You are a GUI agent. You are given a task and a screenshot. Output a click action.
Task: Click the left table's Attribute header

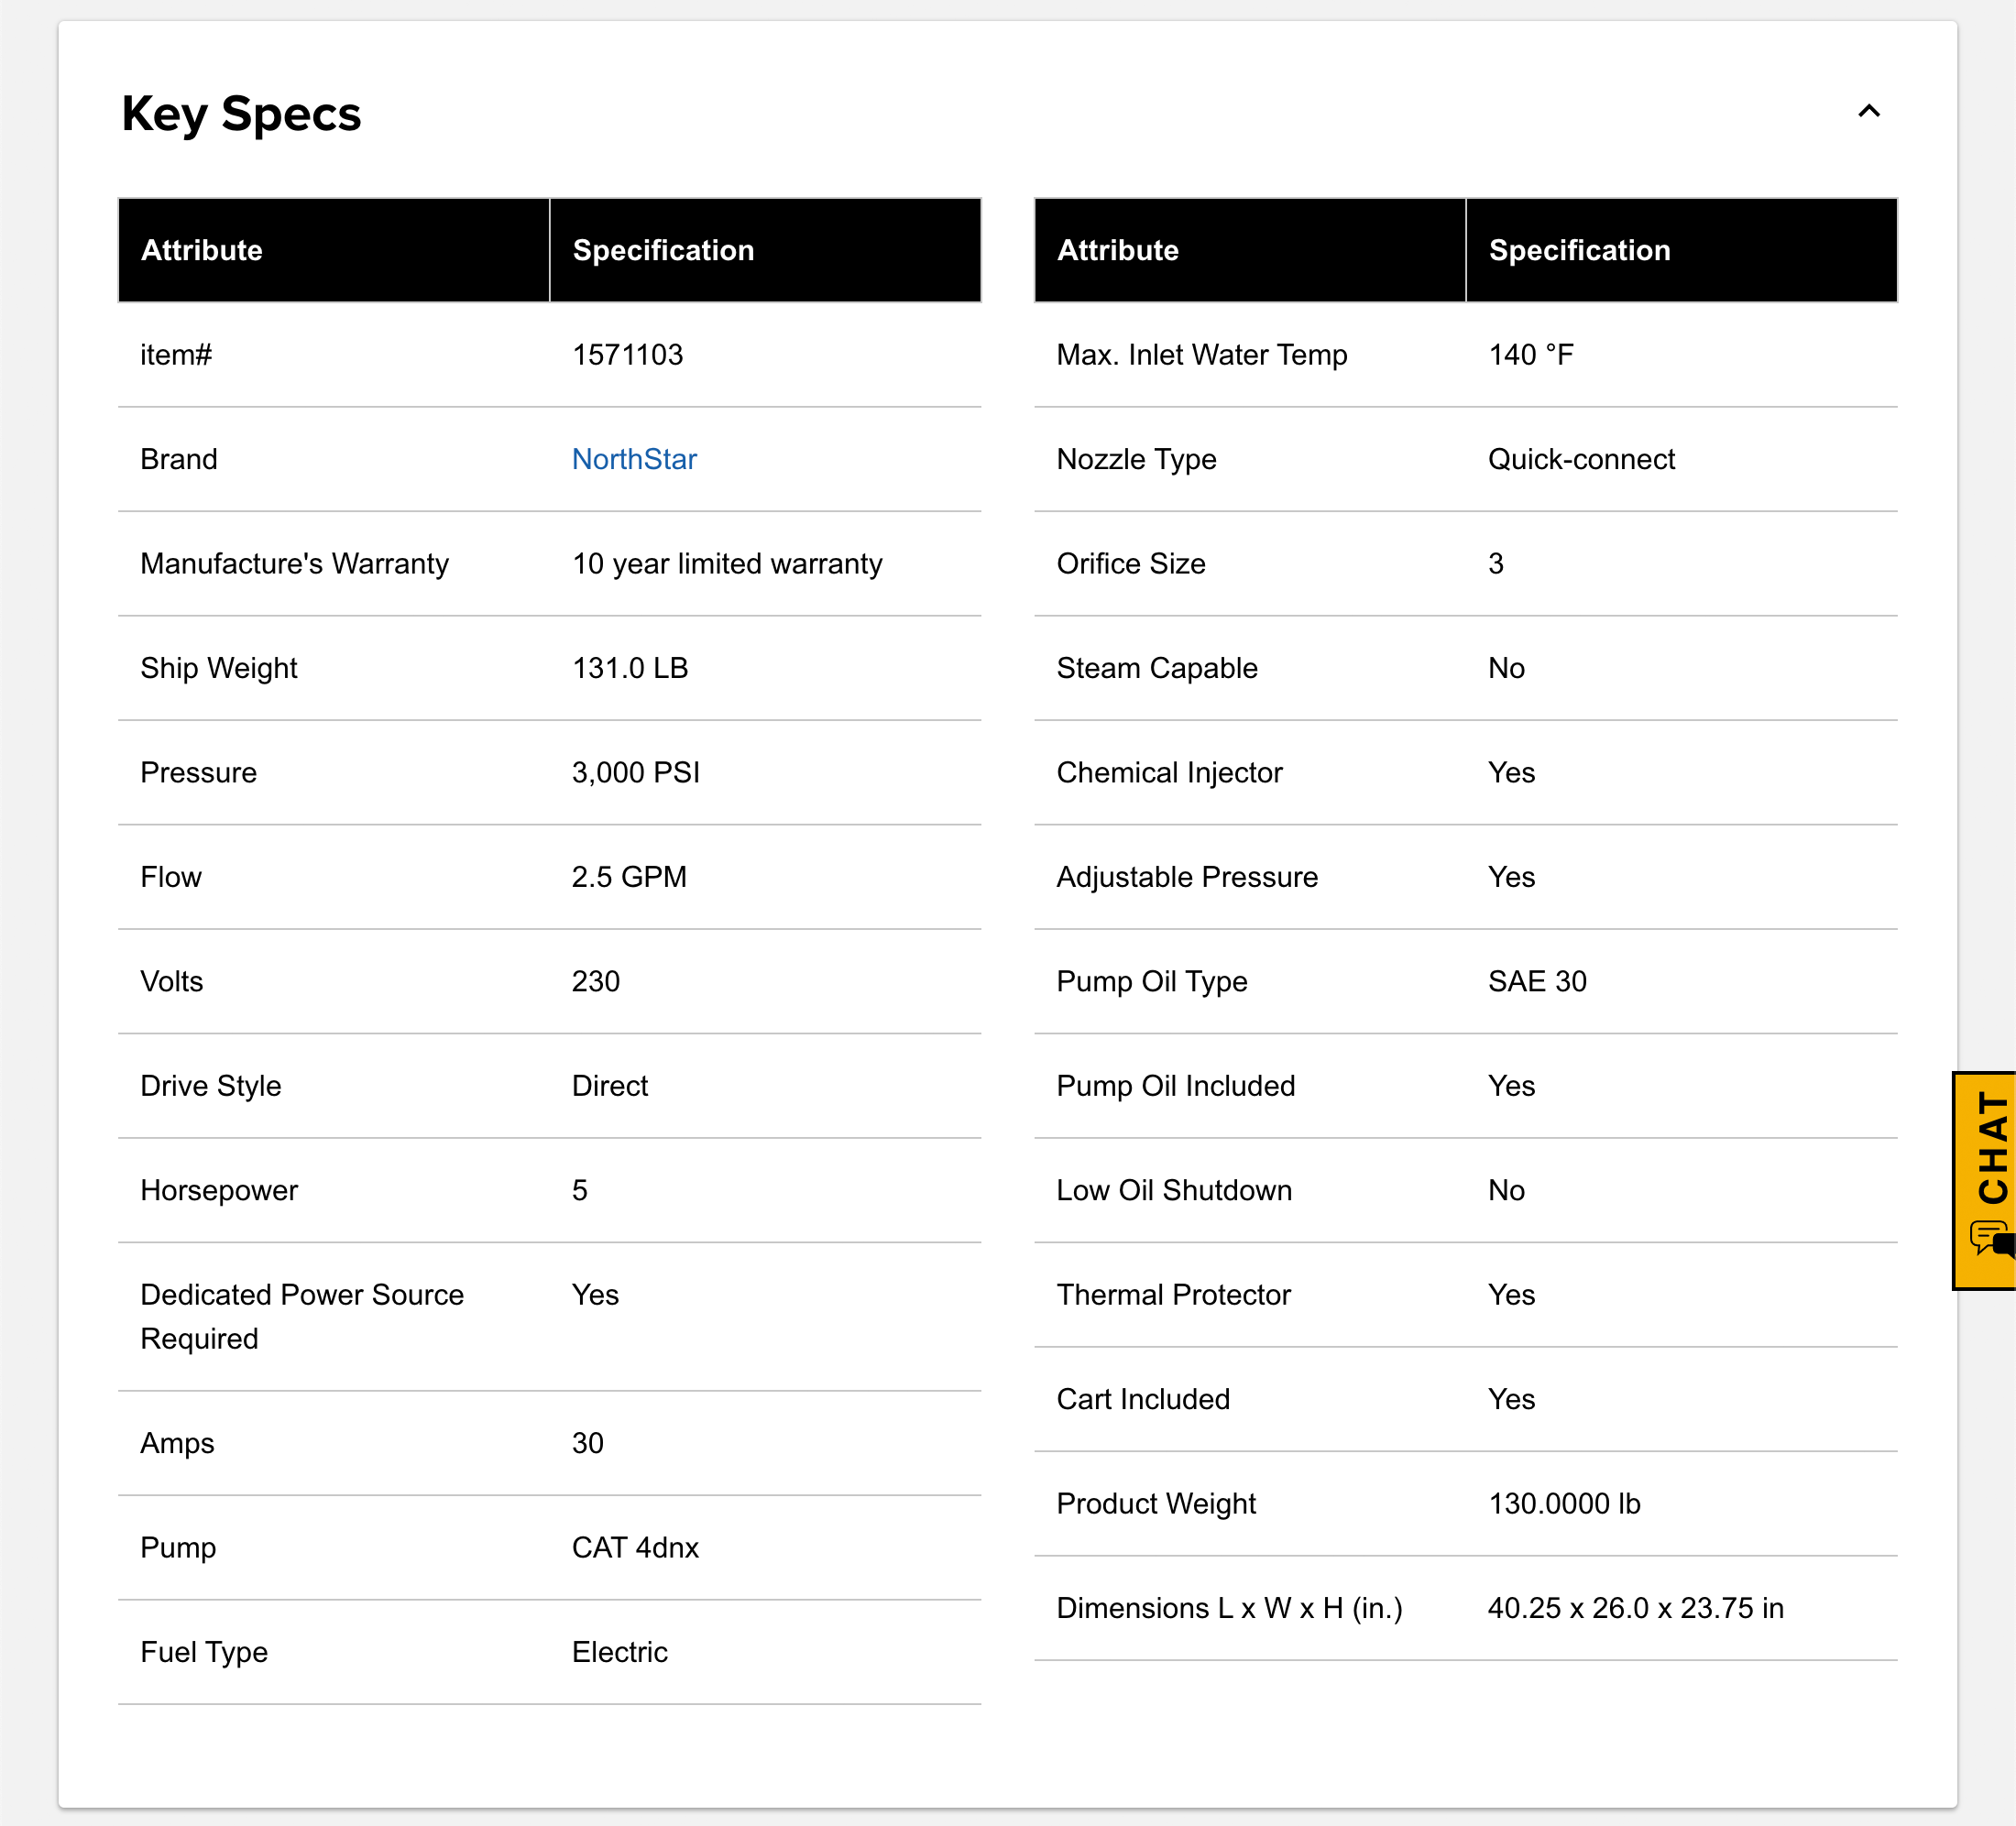pyautogui.click(x=202, y=250)
